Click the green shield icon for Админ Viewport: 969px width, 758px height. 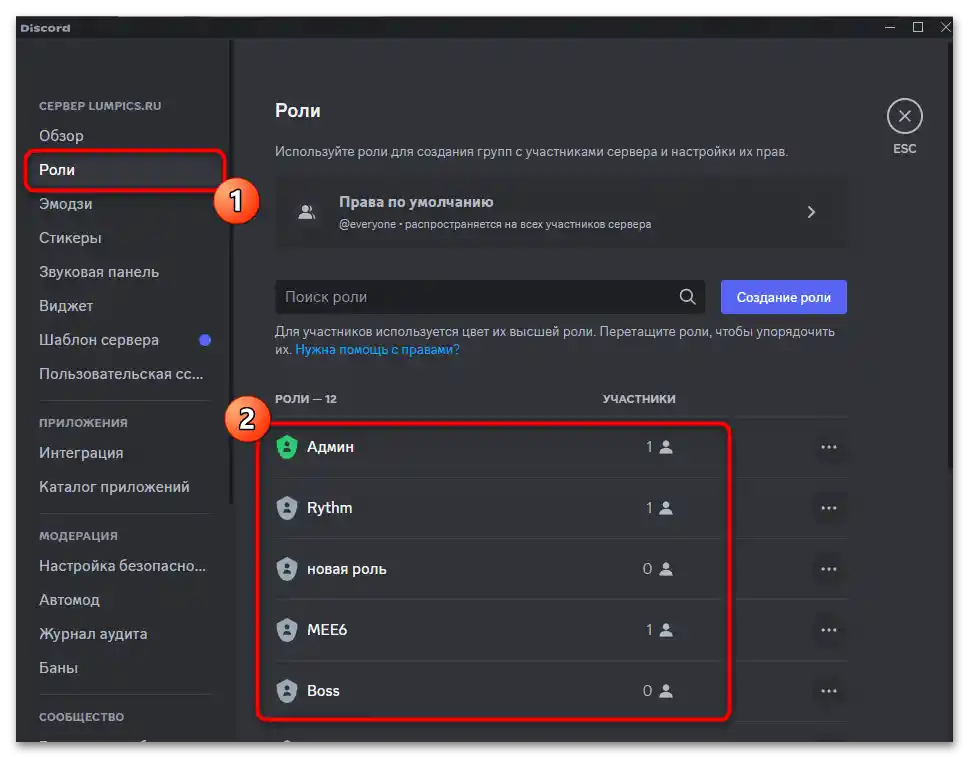click(287, 447)
